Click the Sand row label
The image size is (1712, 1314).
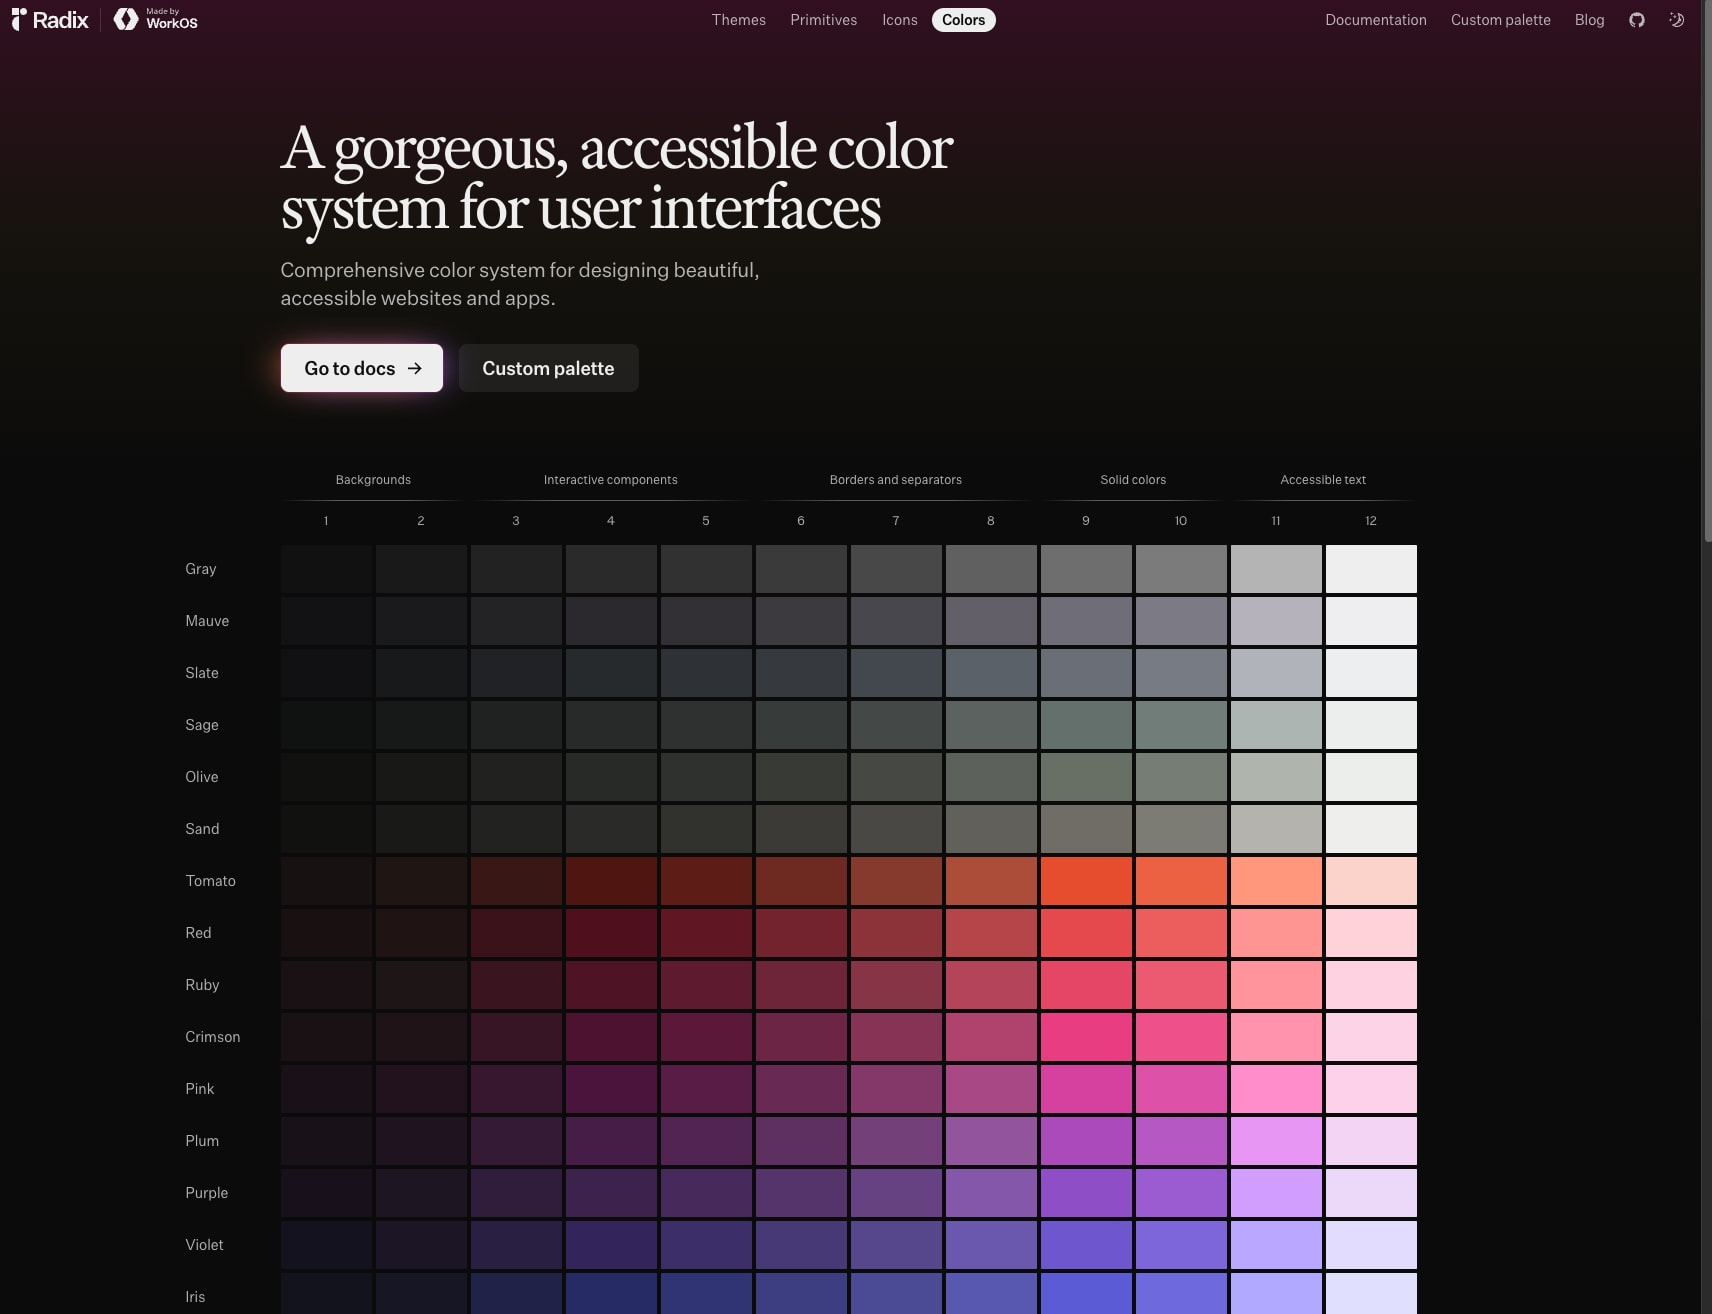pyautogui.click(x=202, y=829)
